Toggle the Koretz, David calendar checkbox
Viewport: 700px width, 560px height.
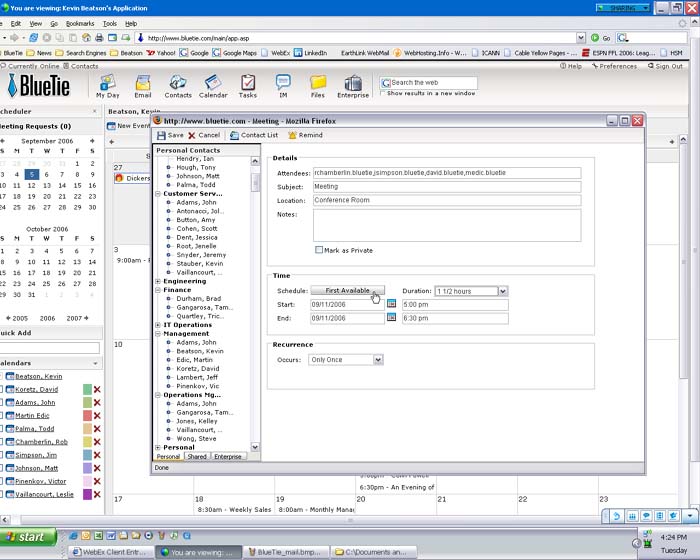pyautogui.click(x=1, y=389)
